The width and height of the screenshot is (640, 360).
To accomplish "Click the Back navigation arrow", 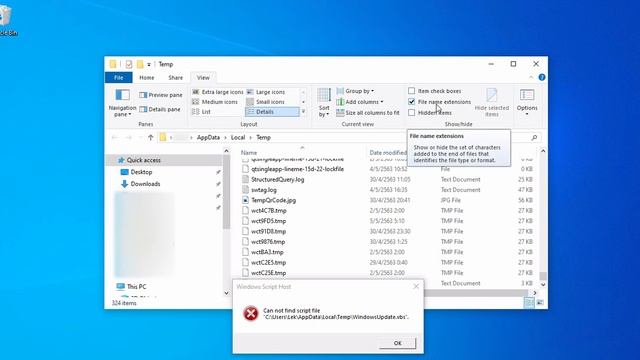I will pos(115,138).
